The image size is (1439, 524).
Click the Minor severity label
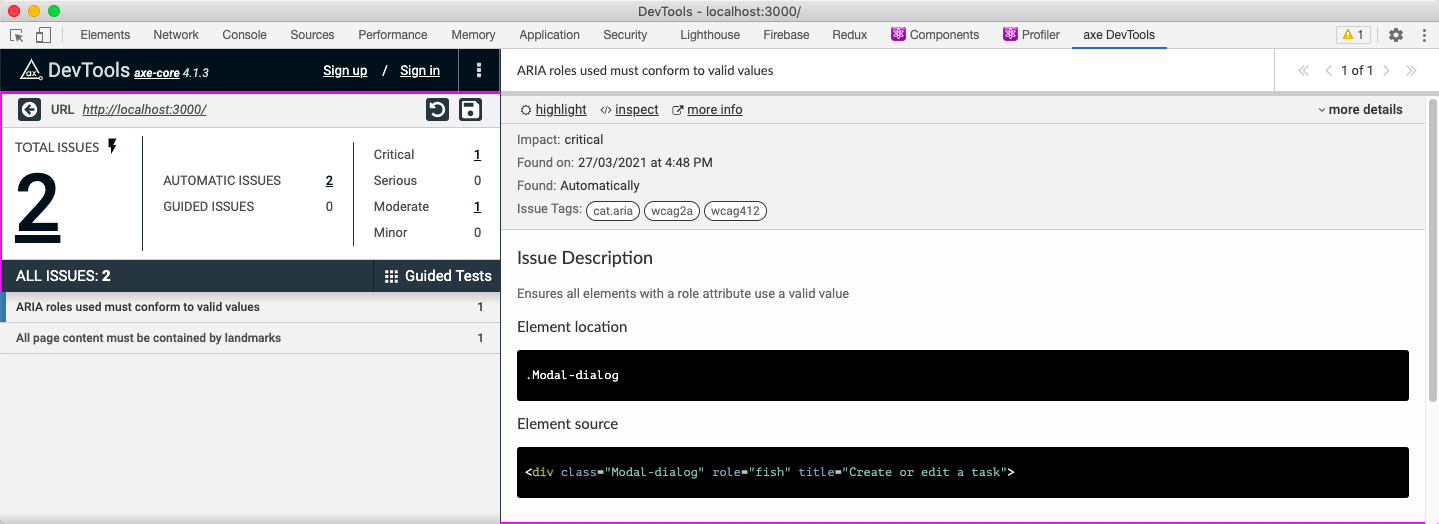[390, 233]
